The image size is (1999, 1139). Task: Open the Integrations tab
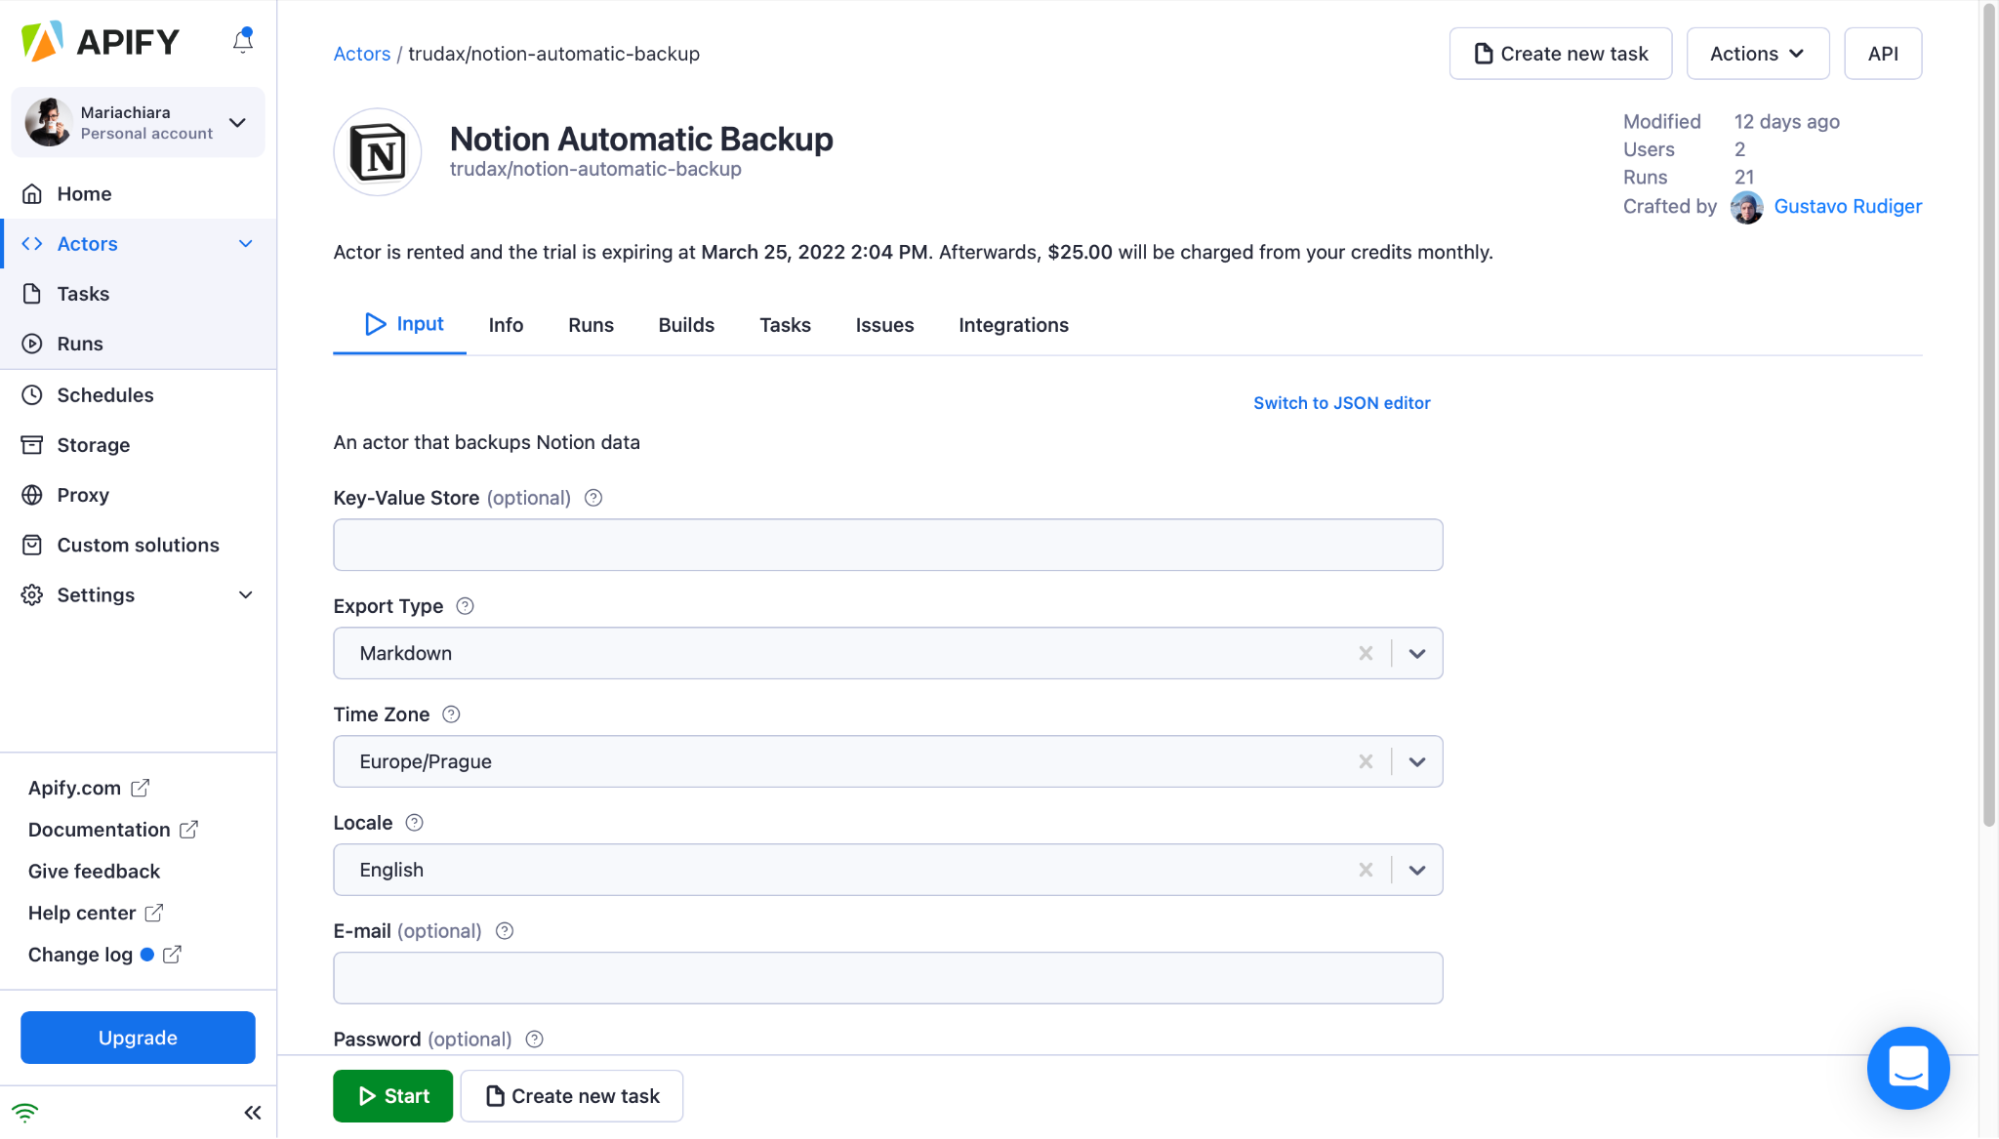point(1013,325)
